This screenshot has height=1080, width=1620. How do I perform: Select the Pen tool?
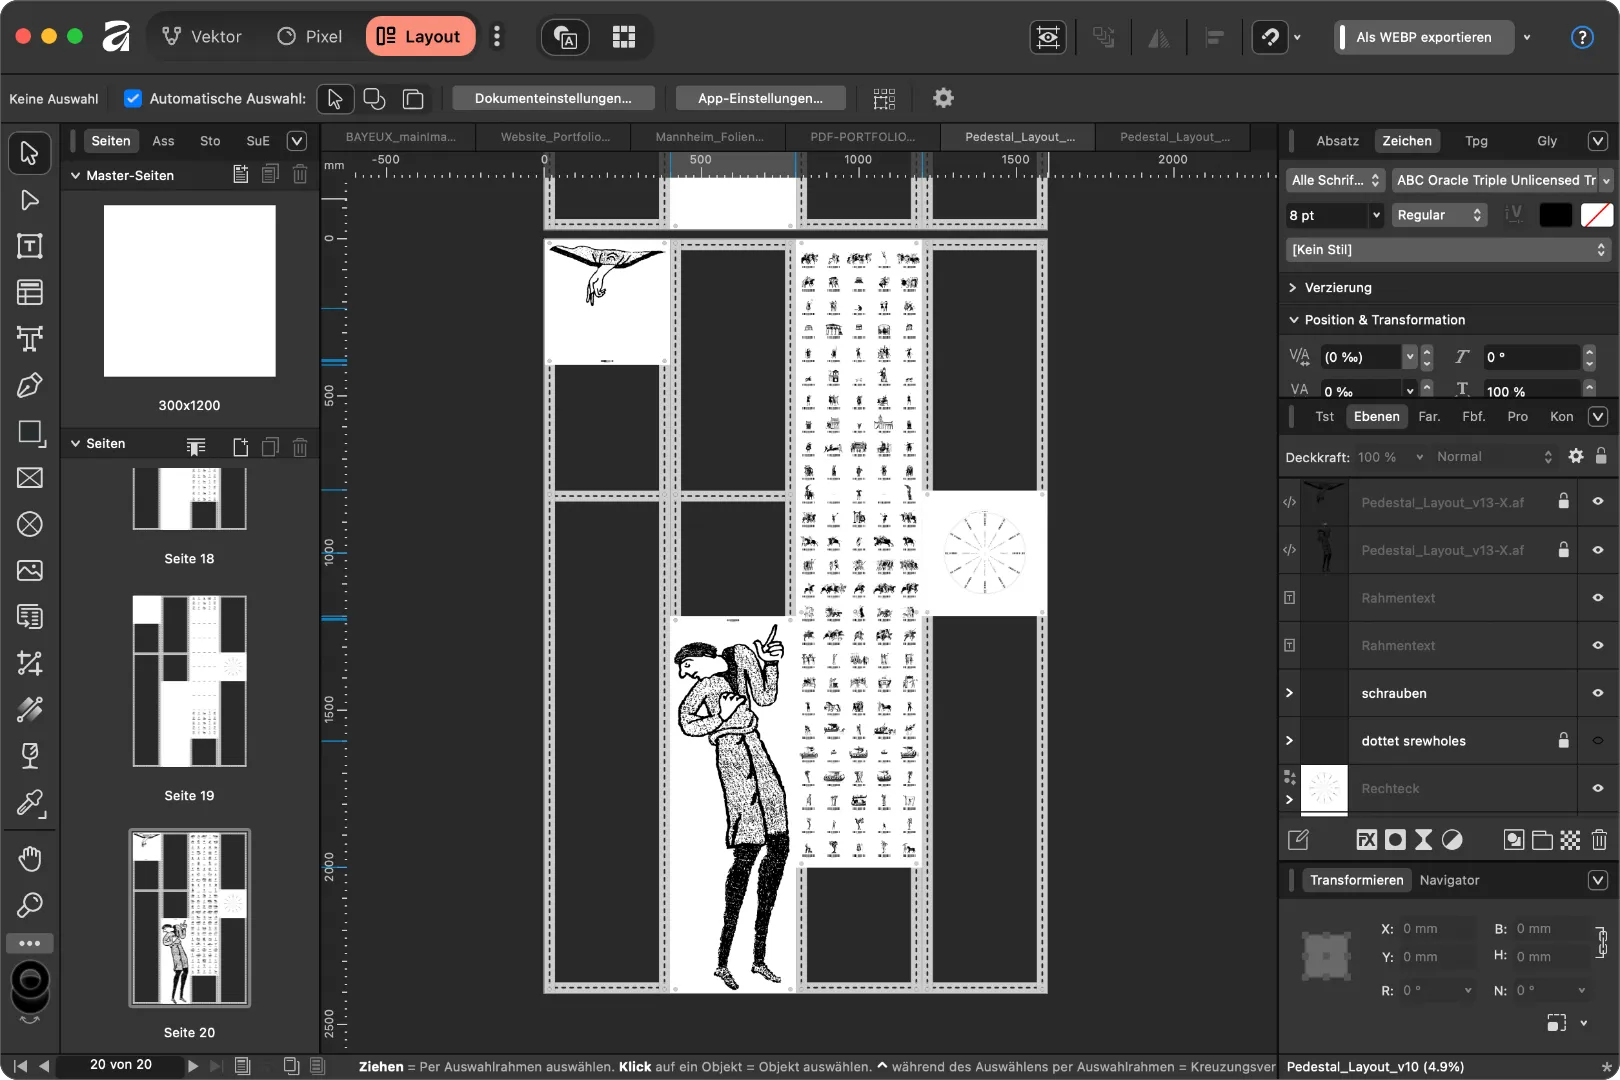(30, 385)
